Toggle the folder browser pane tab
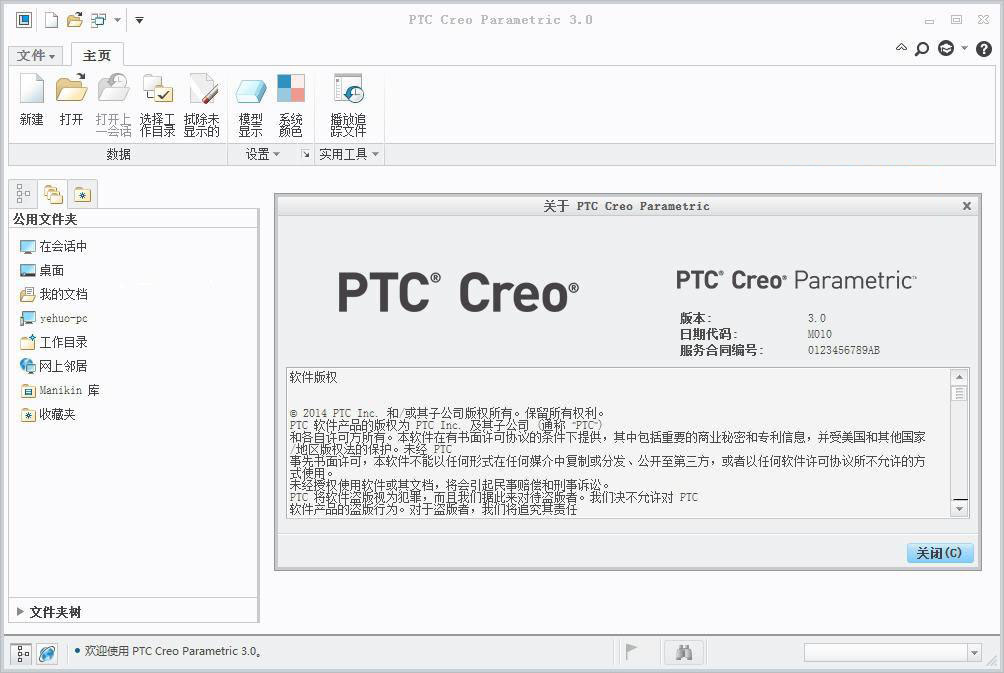Viewport: 1004px width, 673px height. coord(53,193)
